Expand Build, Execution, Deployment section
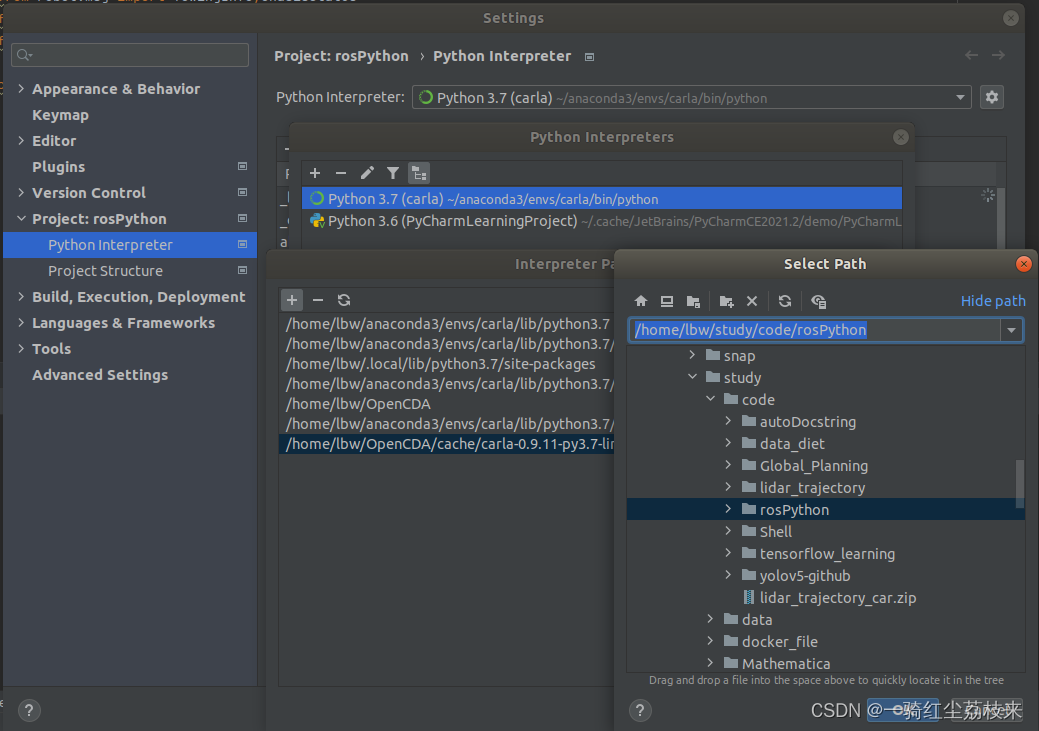 click(21, 296)
